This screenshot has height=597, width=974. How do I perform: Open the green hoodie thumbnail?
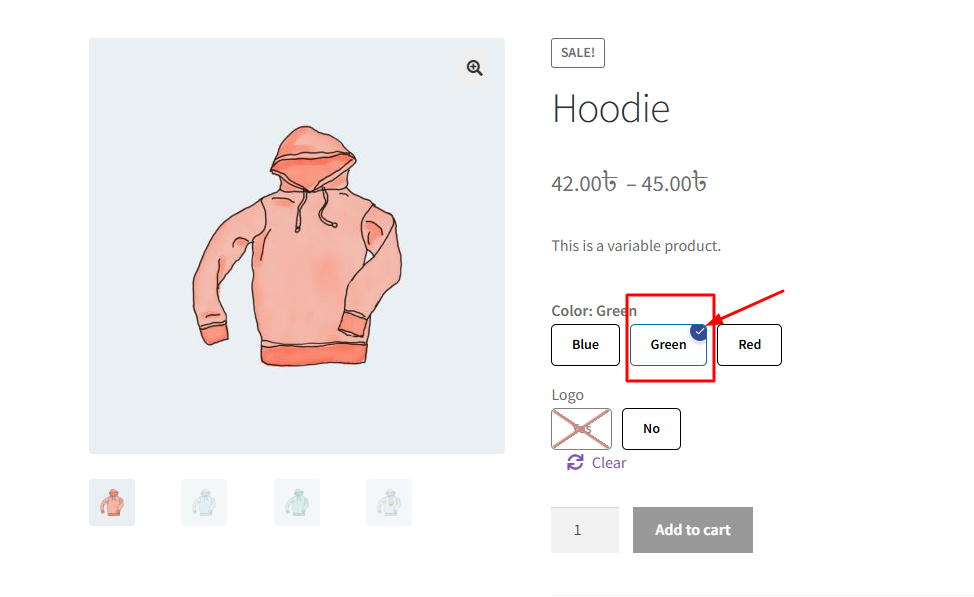pos(297,502)
